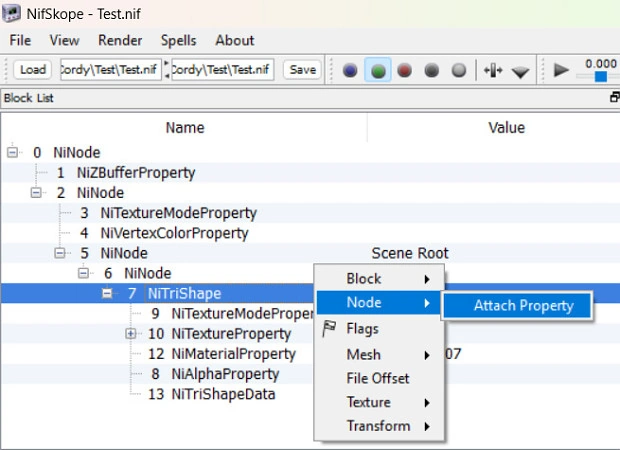The height and width of the screenshot is (450, 620).
Task: Open the View menu
Action: click(x=64, y=40)
